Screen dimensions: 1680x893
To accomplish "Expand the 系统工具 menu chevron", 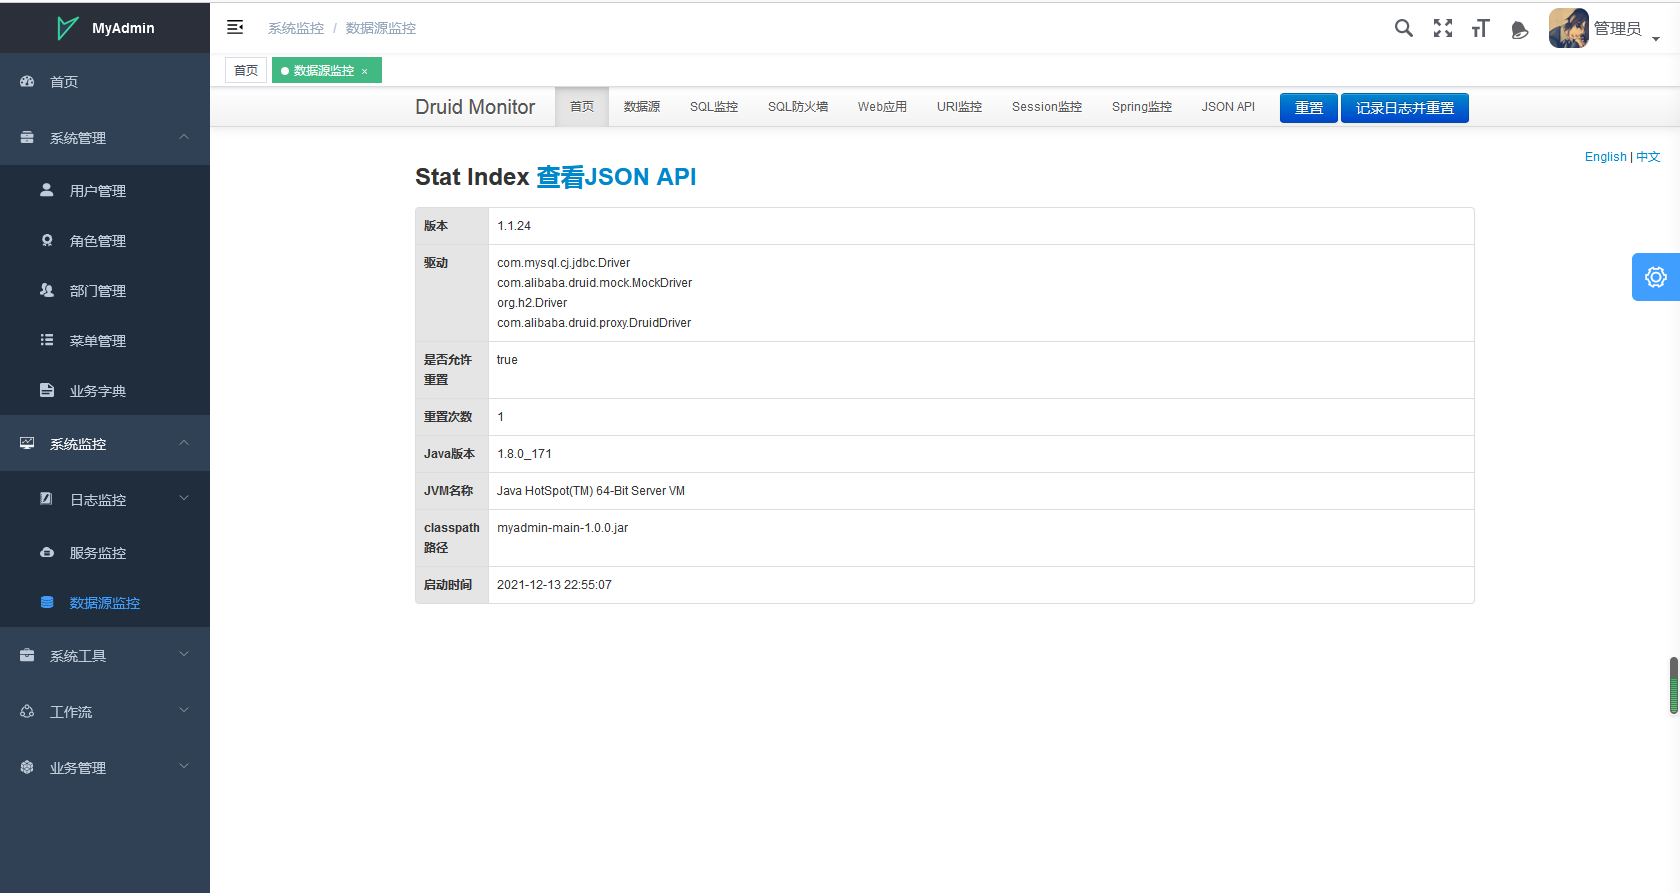I will point(184,654).
